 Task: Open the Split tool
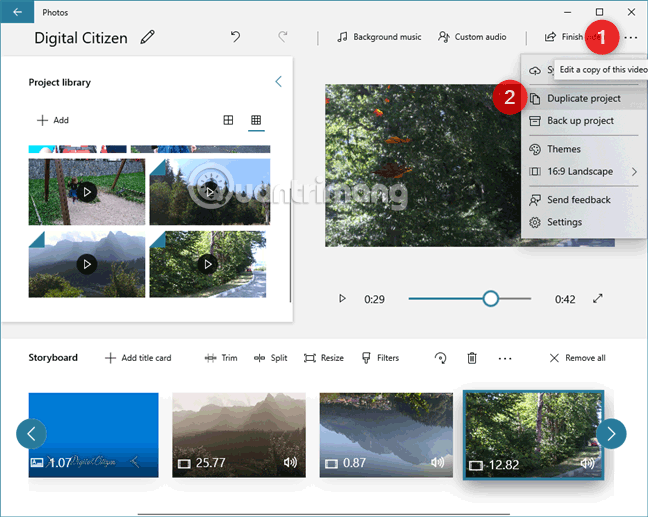pyautogui.click(x=271, y=358)
